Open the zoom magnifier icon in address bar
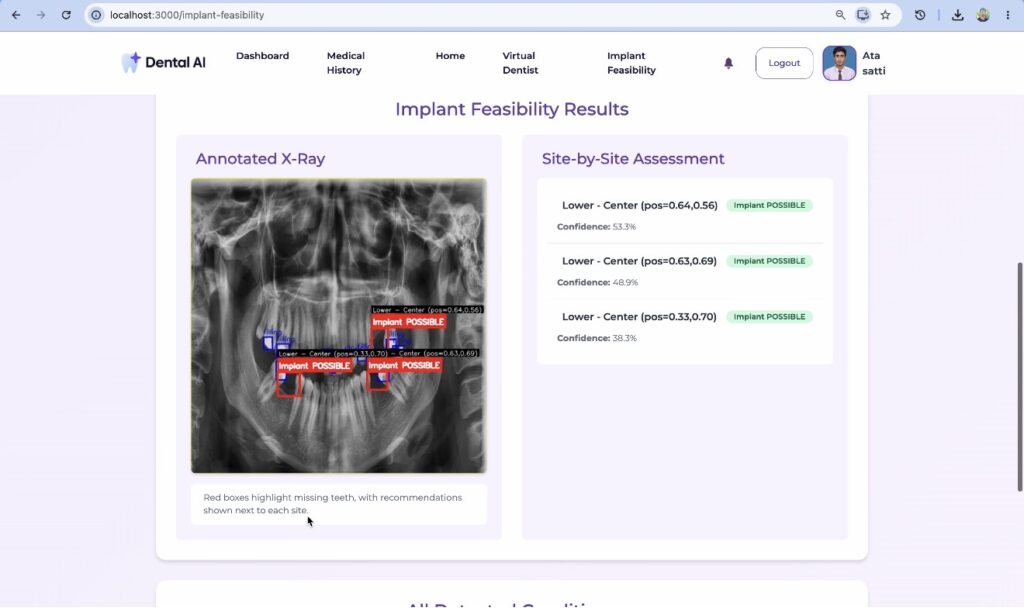 tap(840, 15)
